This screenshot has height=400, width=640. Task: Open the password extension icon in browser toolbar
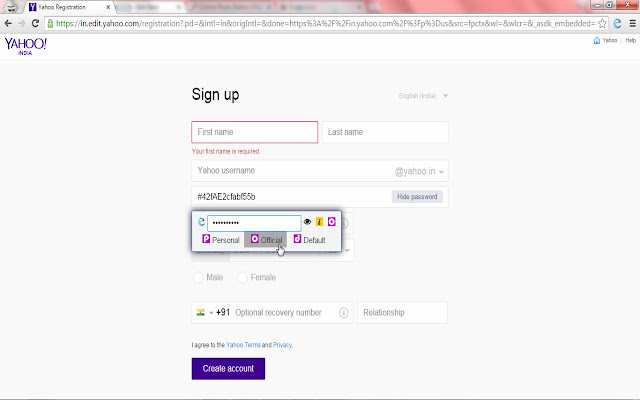pos(617,24)
